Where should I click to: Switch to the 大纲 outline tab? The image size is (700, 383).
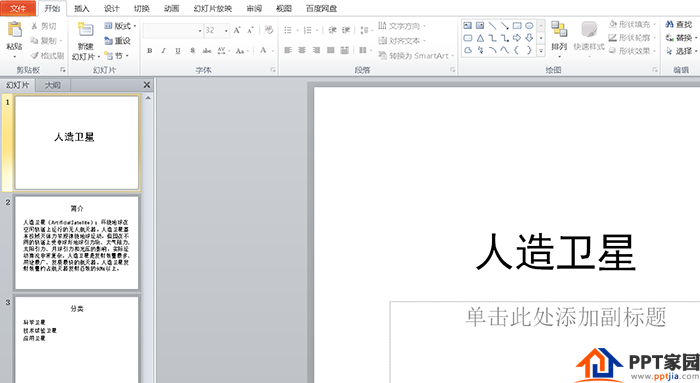[x=52, y=85]
